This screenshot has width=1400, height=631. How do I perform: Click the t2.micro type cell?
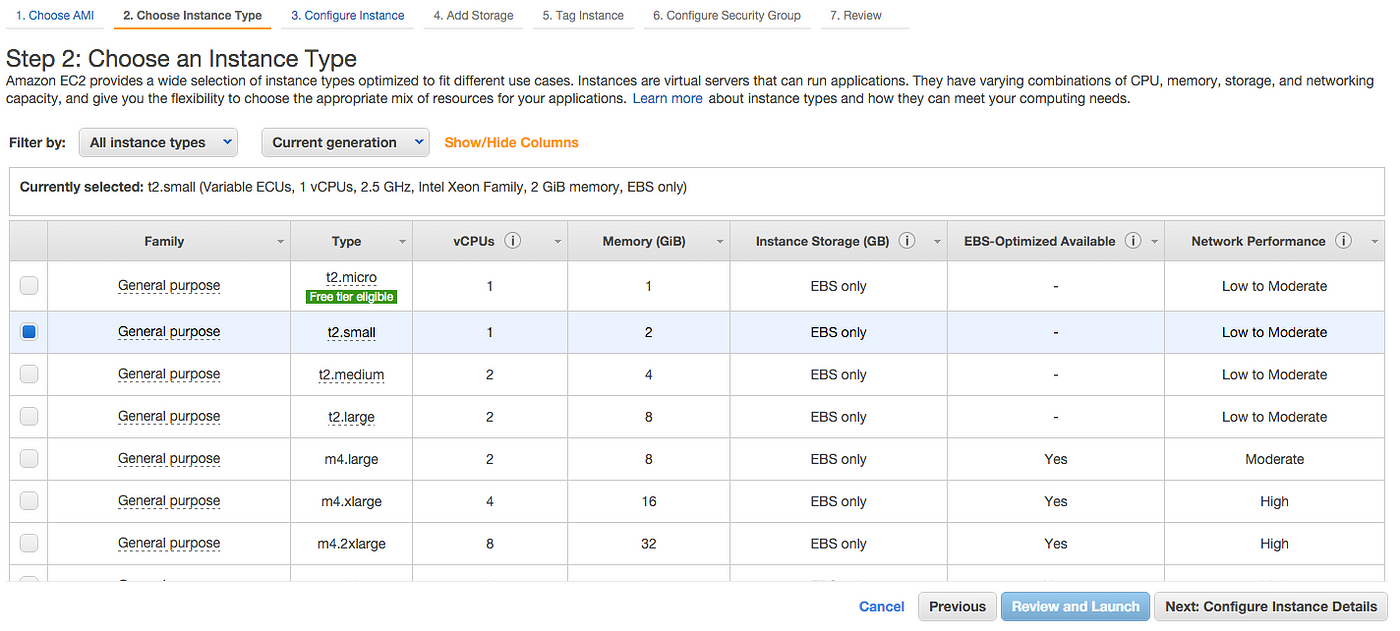[351, 277]
